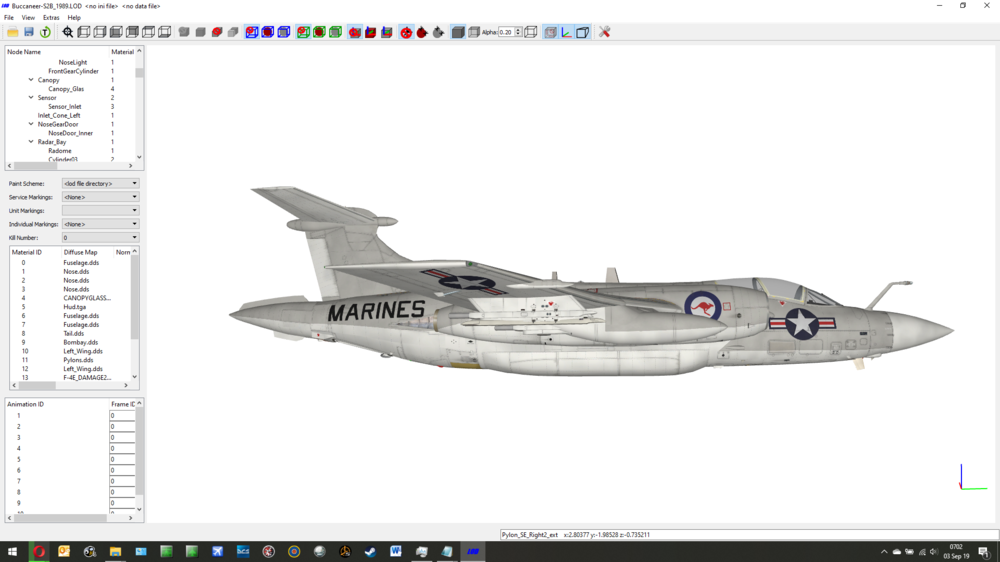Click the Alpha spinner arrows

pos(518,32)
